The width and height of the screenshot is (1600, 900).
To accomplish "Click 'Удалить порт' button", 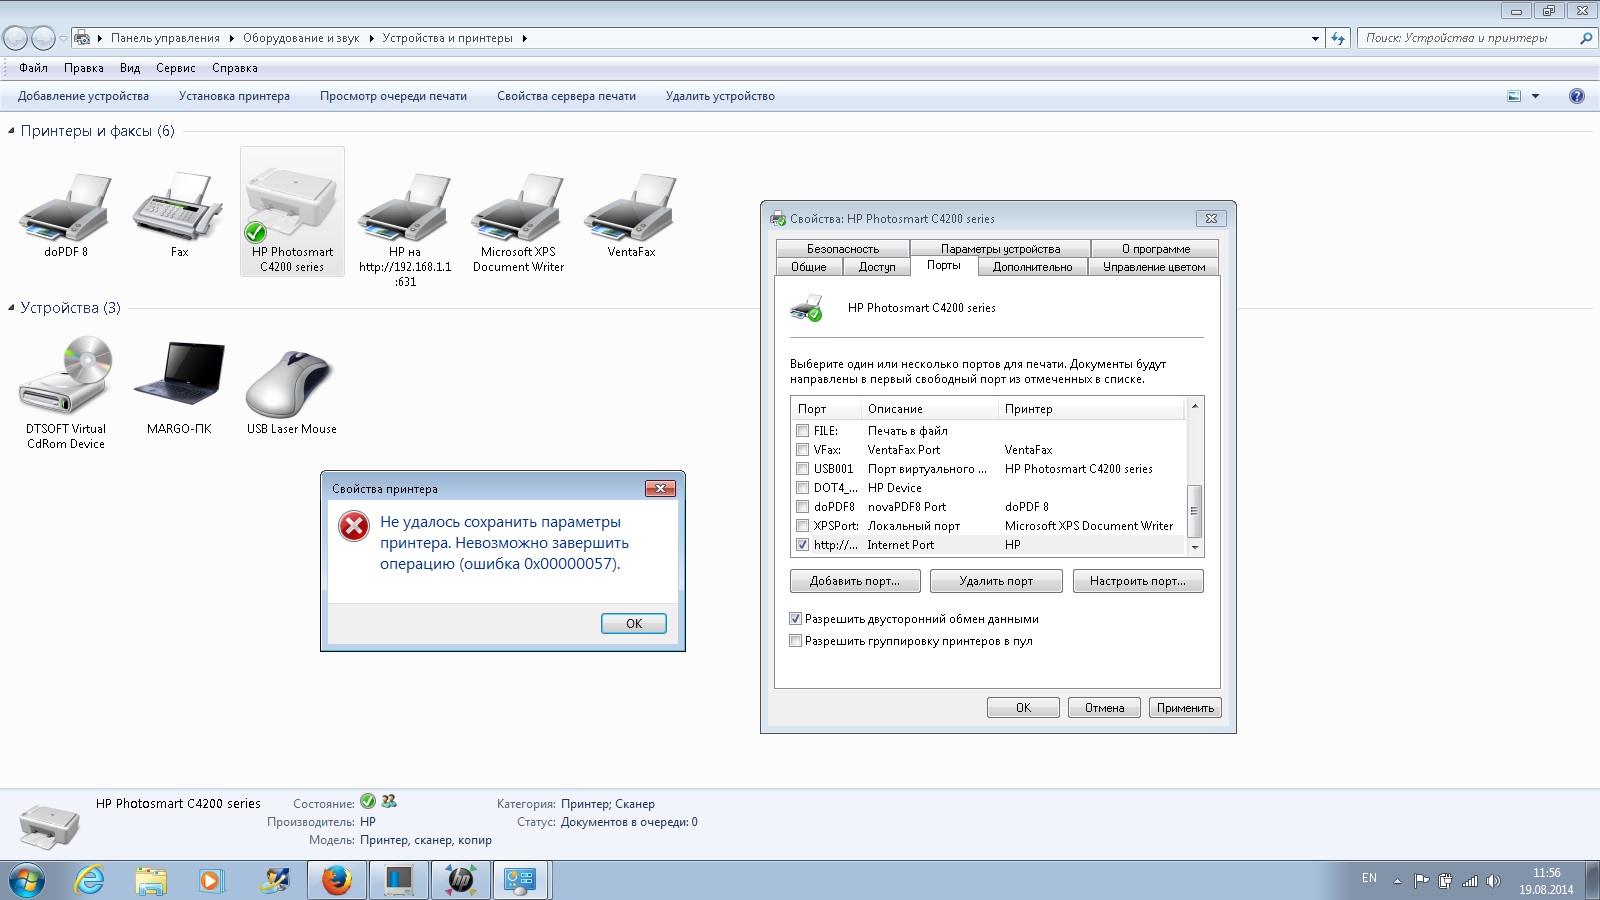I will tap(996, 581).
